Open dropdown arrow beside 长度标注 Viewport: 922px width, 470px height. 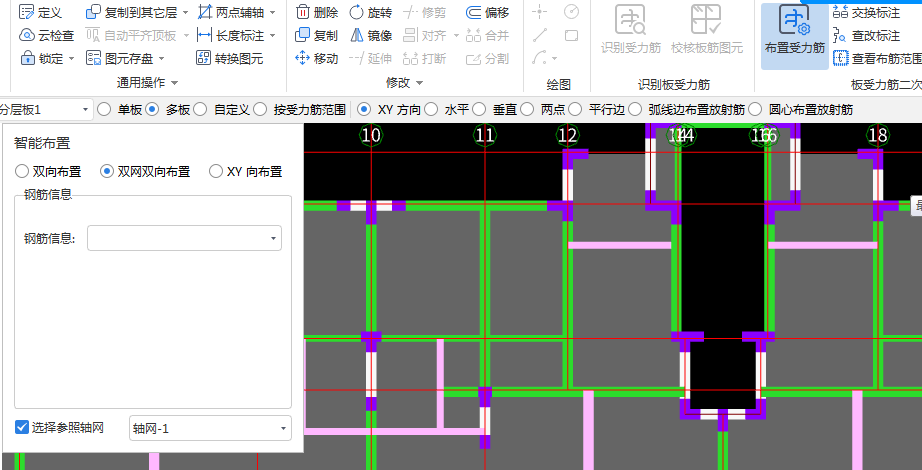[x=272, y=35]
